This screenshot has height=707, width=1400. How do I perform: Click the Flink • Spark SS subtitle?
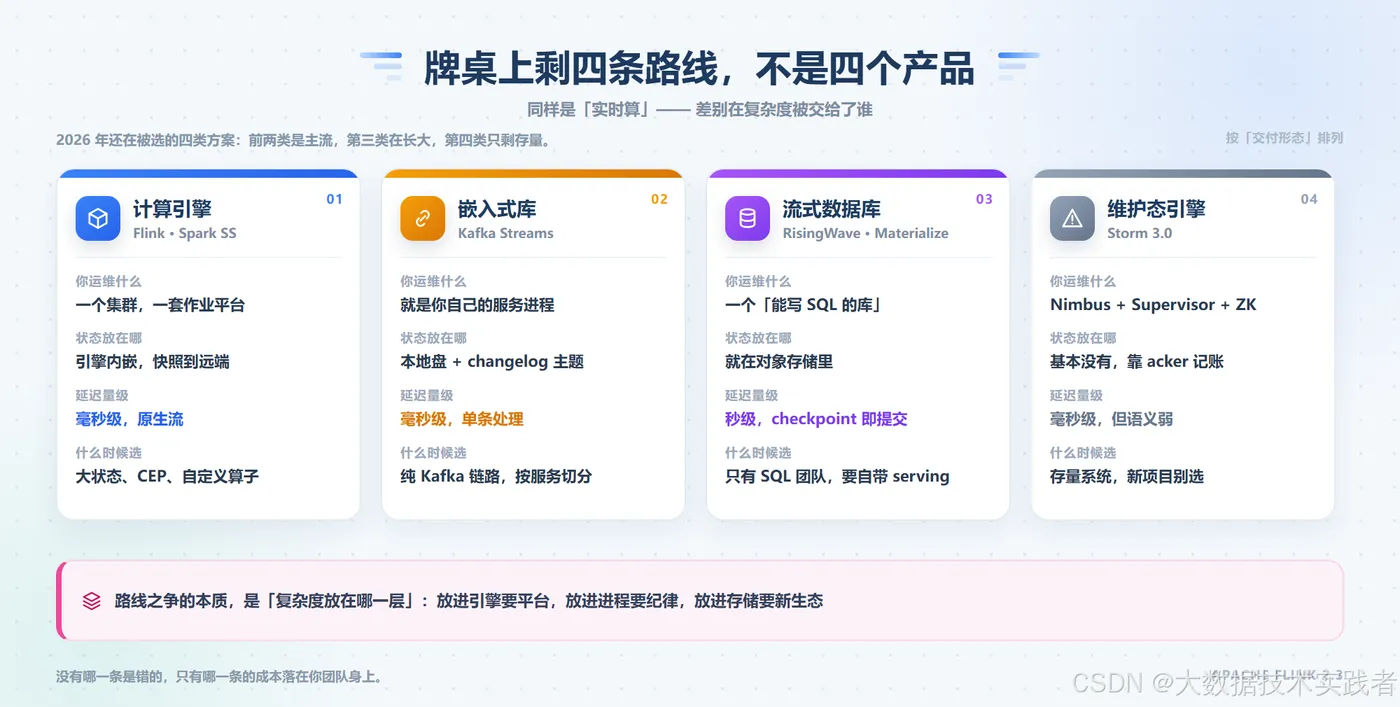click(x=185, y=233)
